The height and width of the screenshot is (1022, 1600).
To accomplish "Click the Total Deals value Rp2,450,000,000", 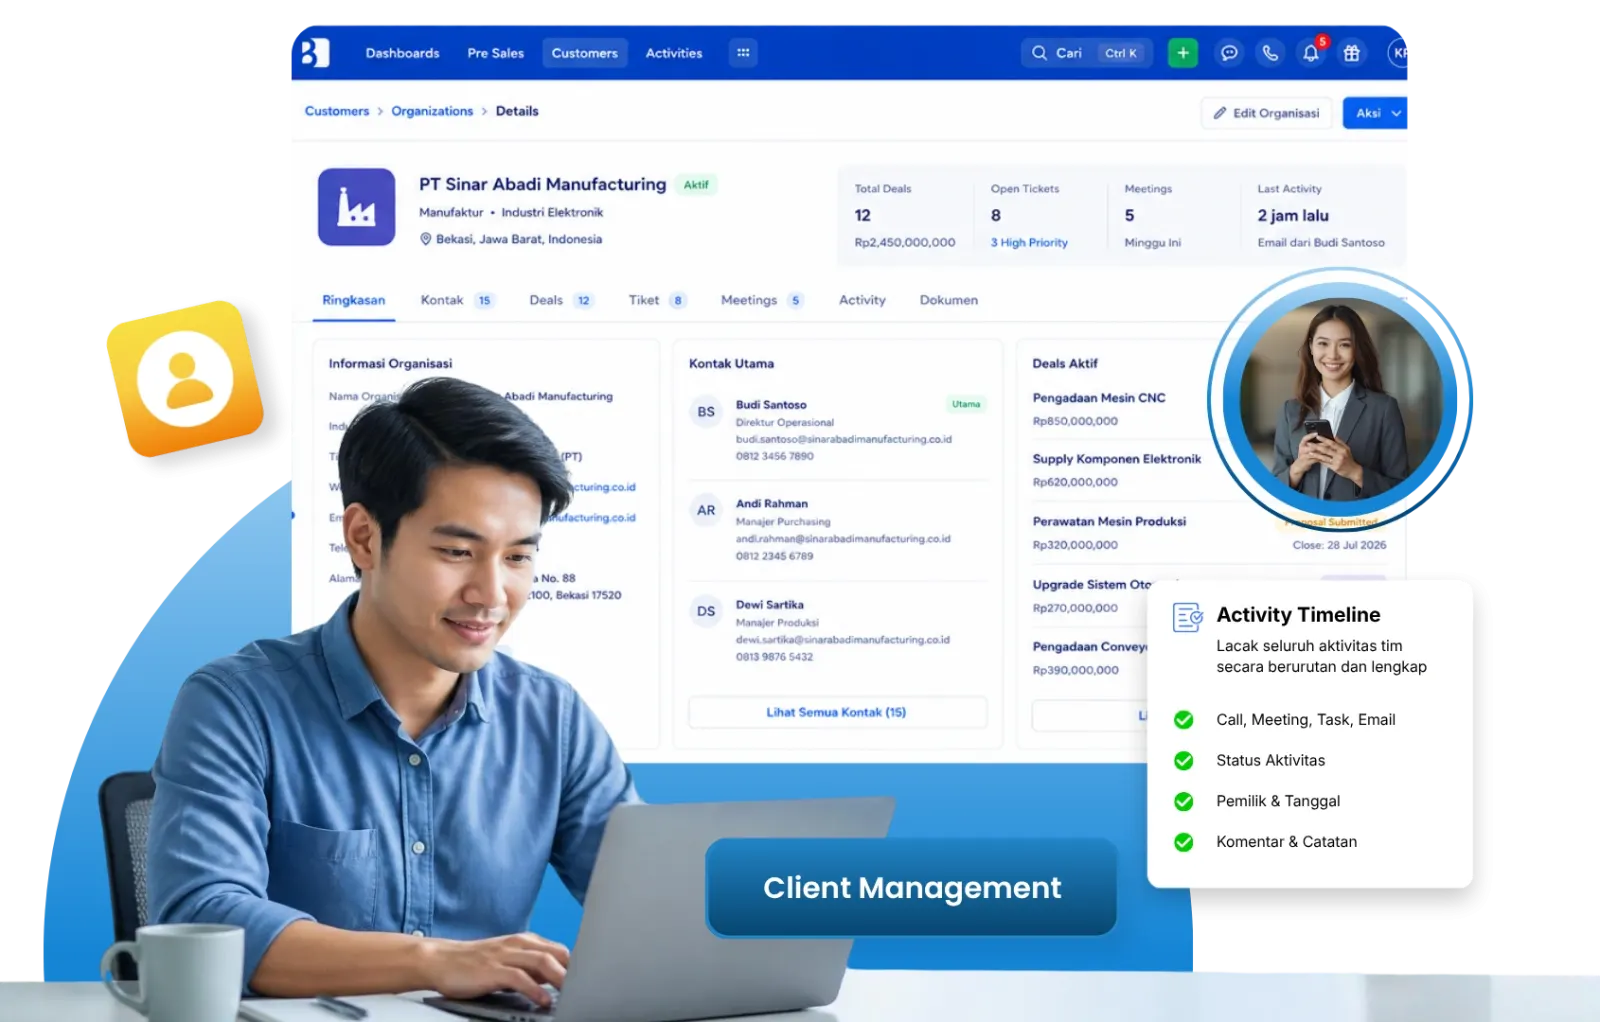I will [x=905, y=242].
